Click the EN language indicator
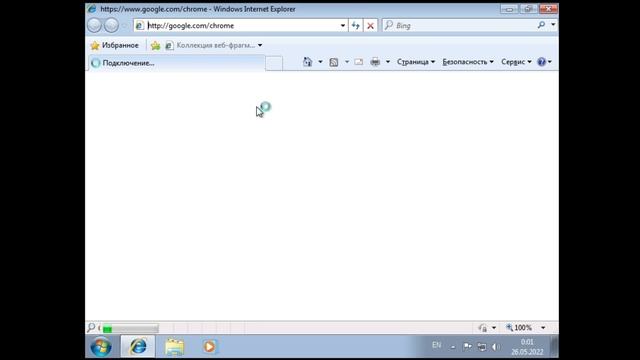Viewport: 640px width, 360px height. point(436,345)
